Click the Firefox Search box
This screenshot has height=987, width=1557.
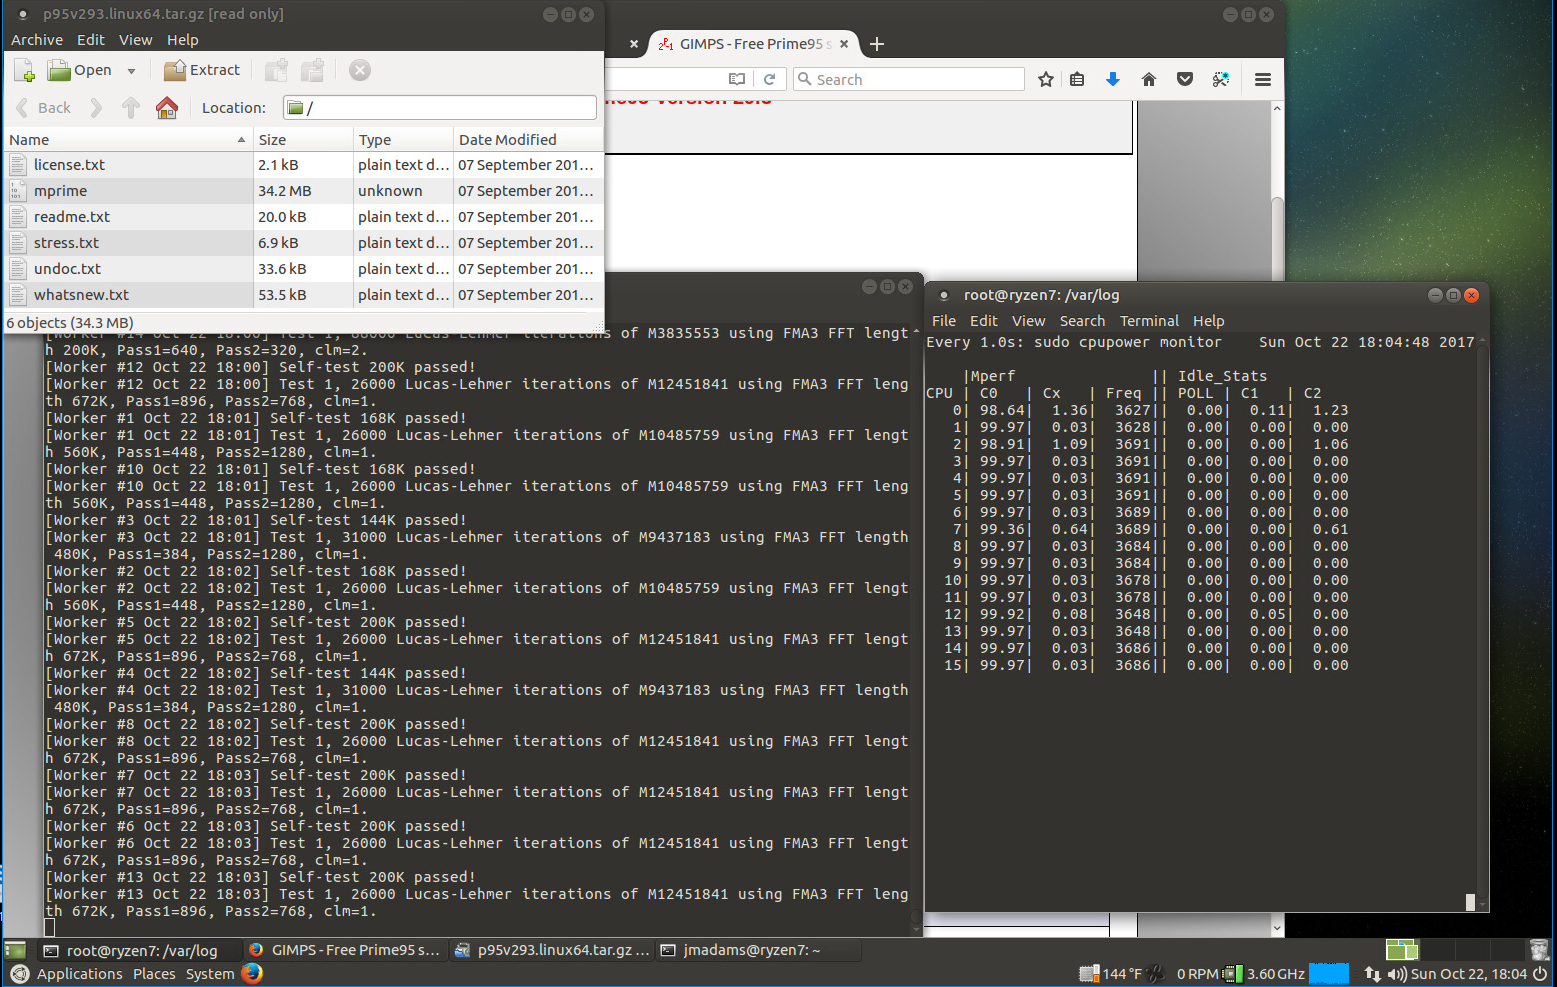coord(909,79)
